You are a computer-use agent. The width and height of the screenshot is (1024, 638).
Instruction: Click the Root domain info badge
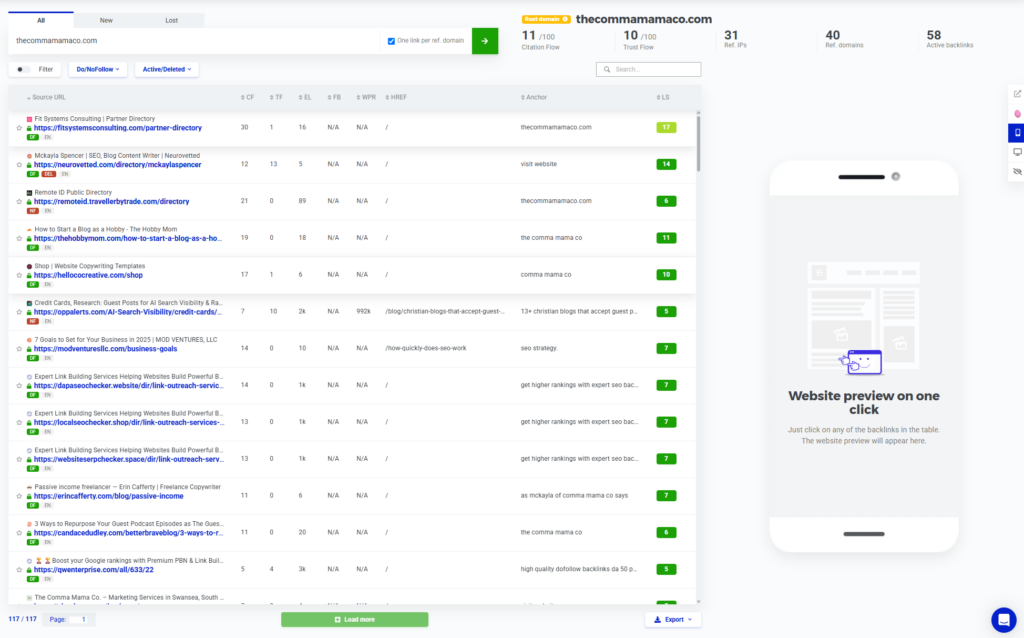[x=546, y=19]
